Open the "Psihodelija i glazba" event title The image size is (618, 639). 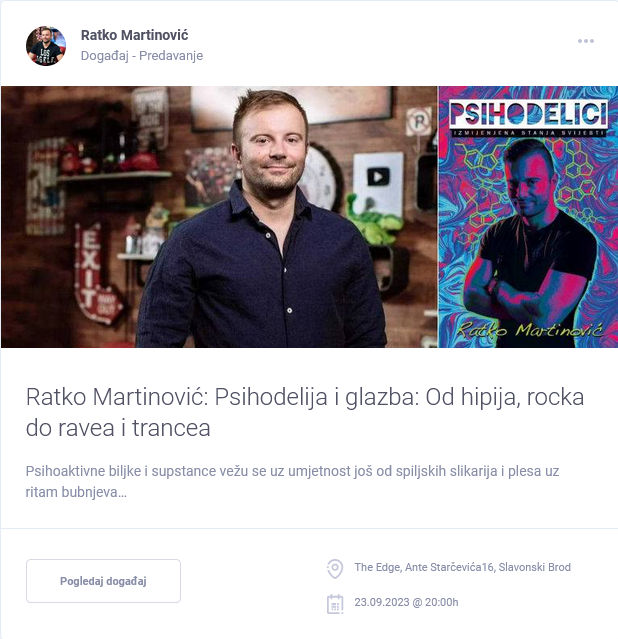(x=305, y=412)
